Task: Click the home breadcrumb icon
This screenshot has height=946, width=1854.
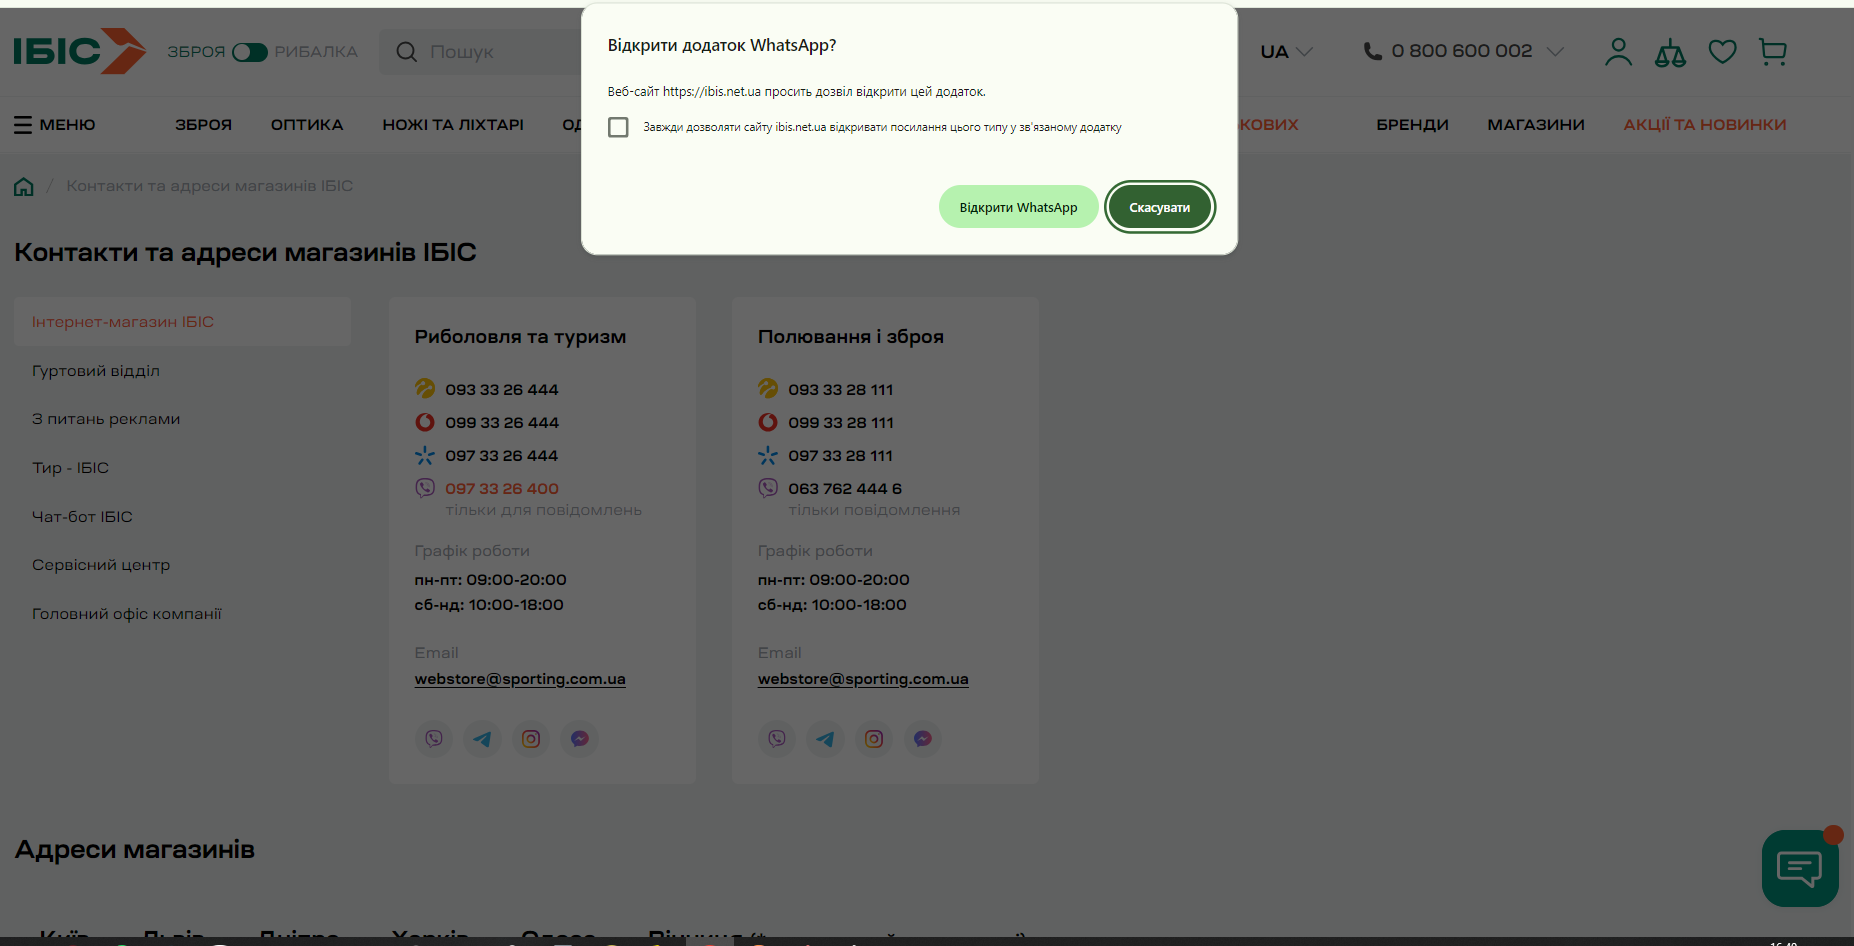Action: point(24,186)
